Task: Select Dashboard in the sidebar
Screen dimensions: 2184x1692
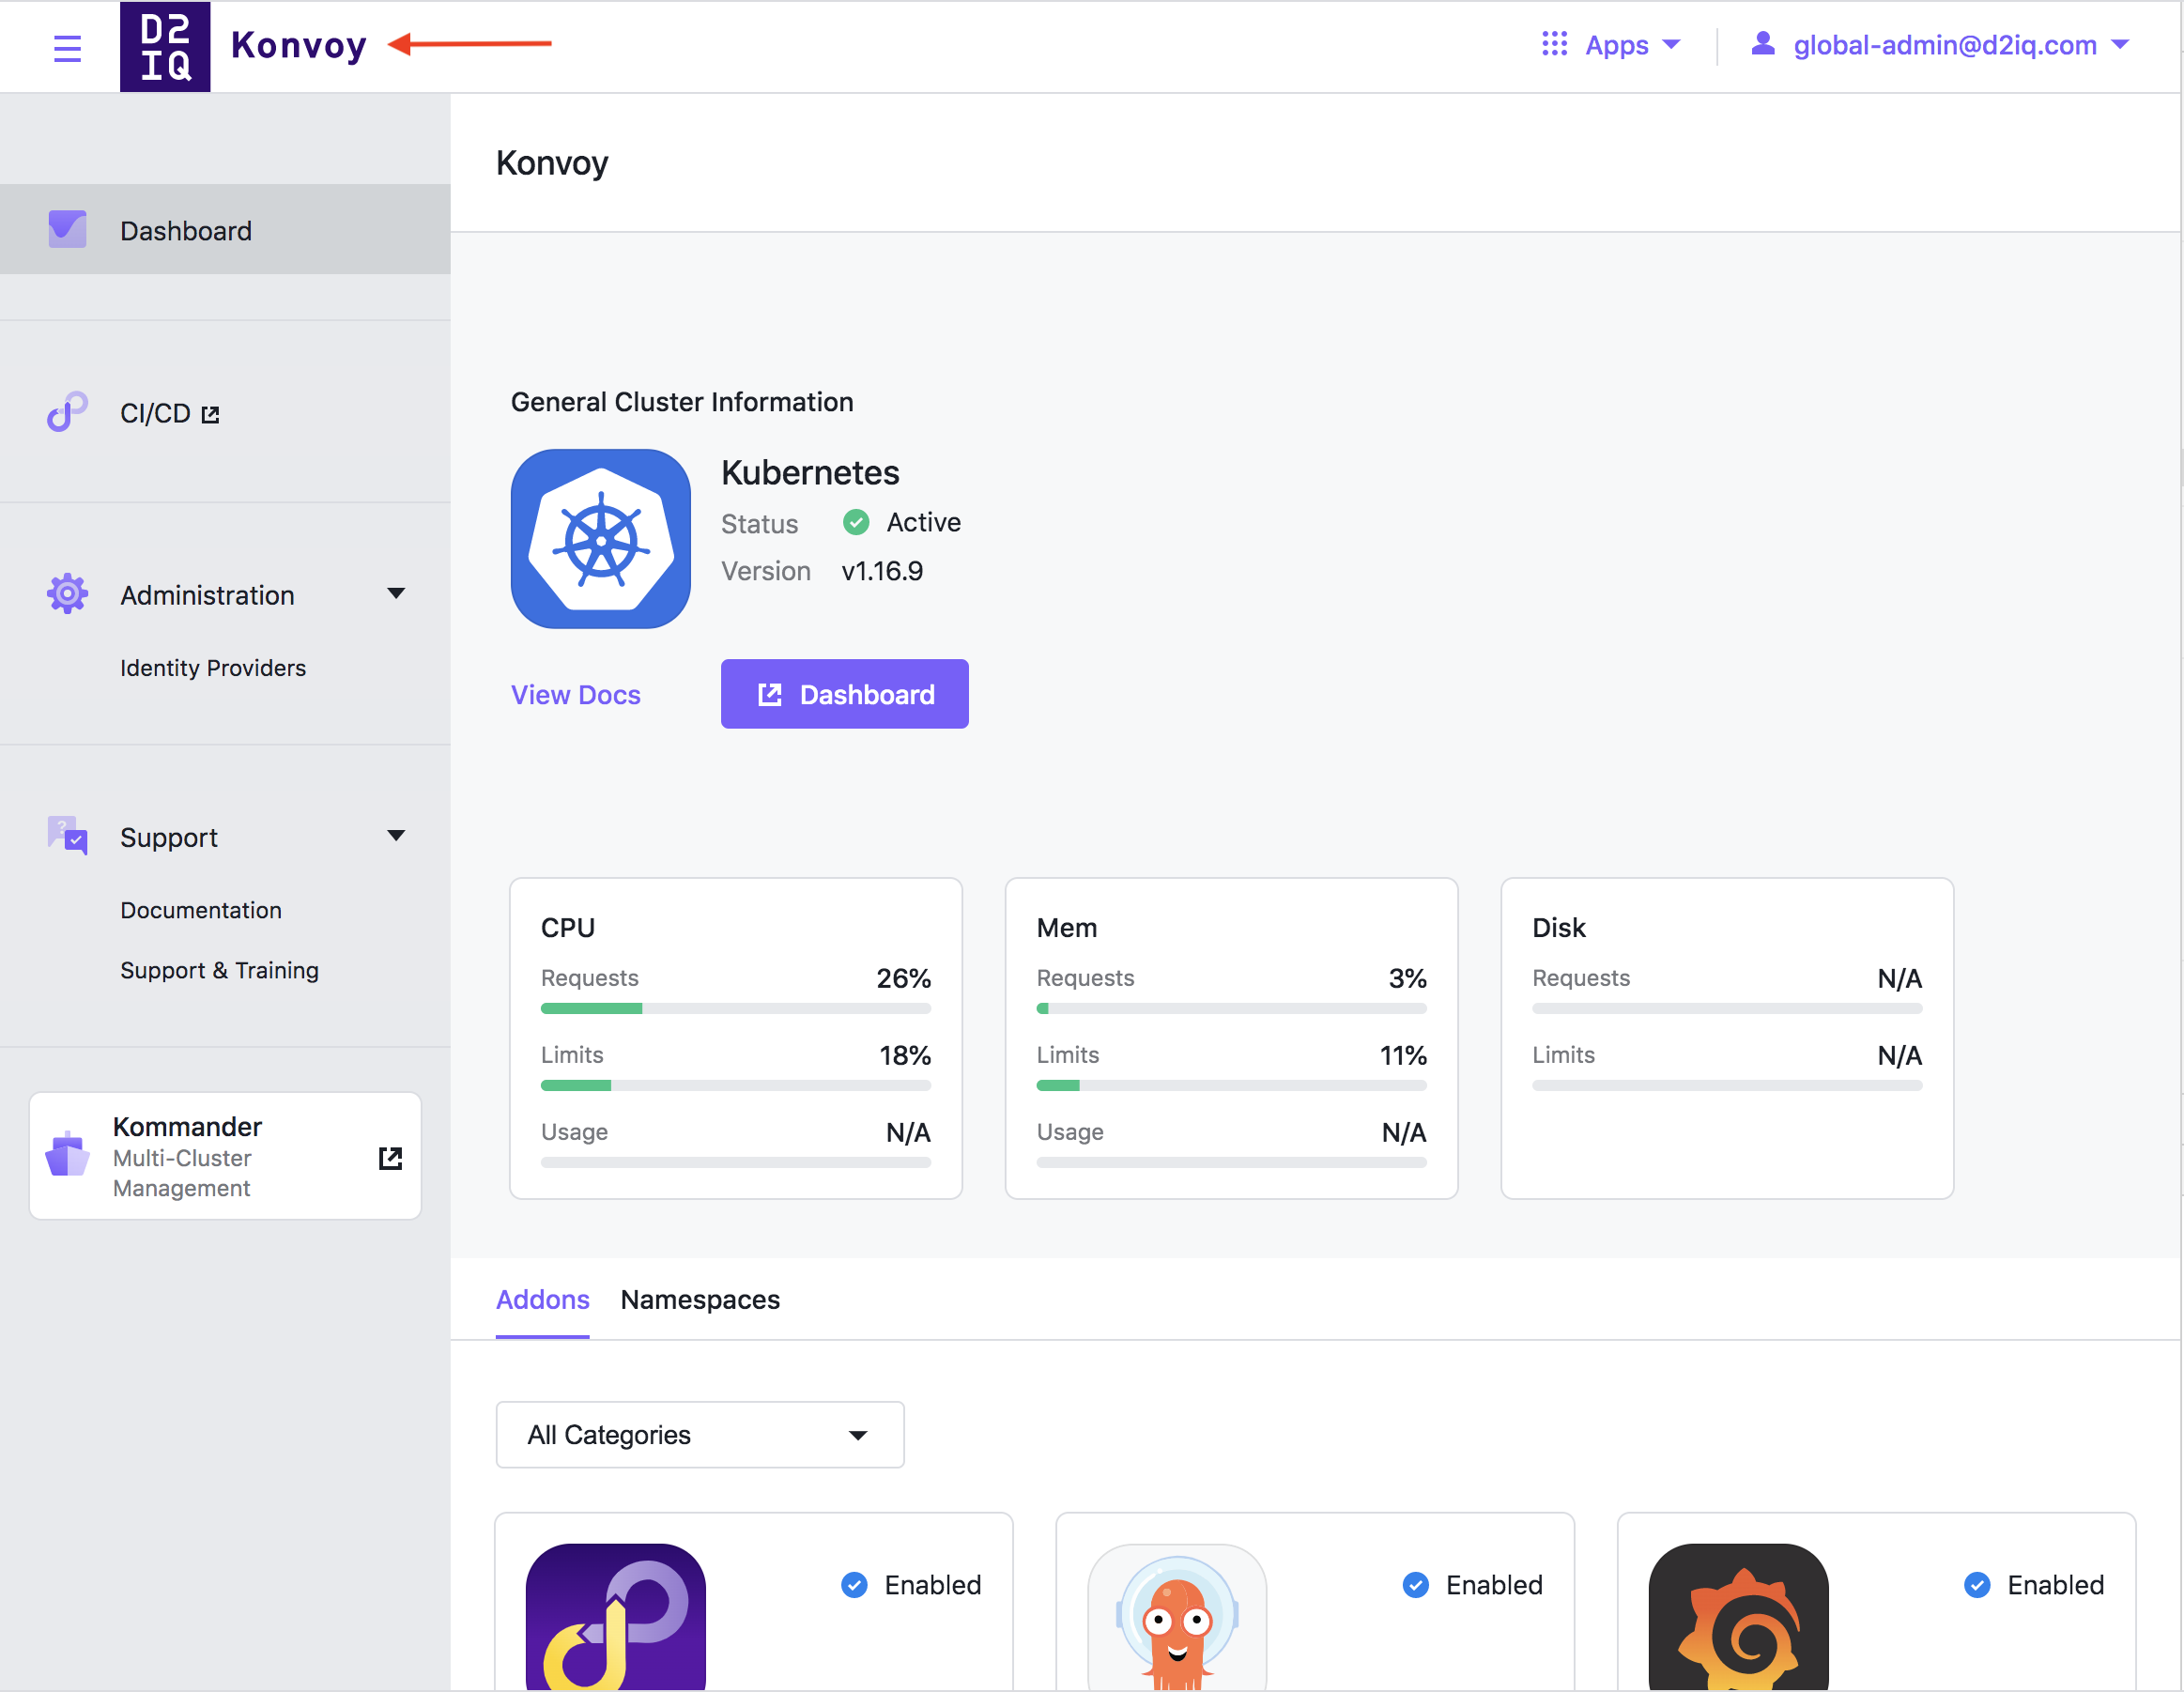Action: point(225,229)
